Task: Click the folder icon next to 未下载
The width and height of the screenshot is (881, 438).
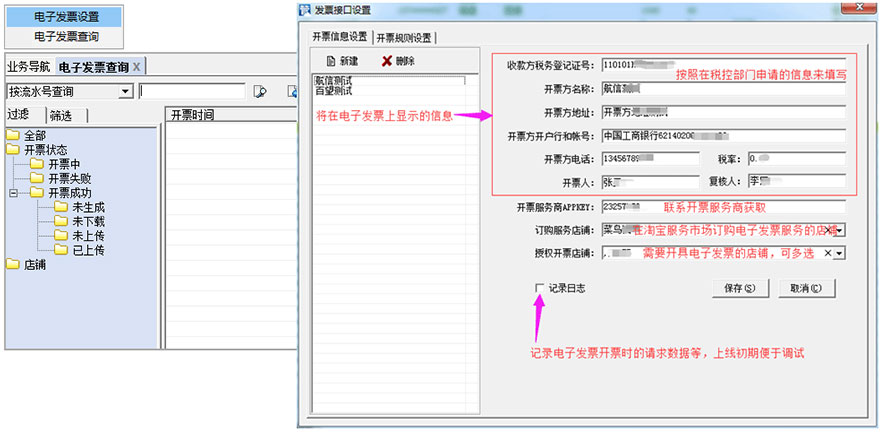Action: [x=61, y=222]
